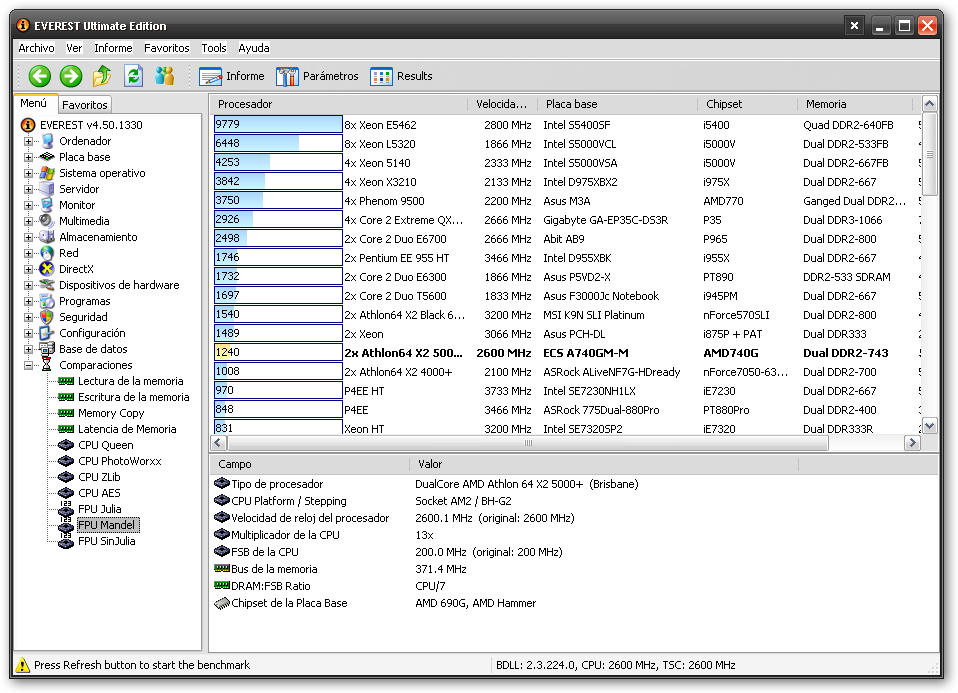Select FPU Julia benchmark item
958x693 pixels.
(x=99, y=509)
